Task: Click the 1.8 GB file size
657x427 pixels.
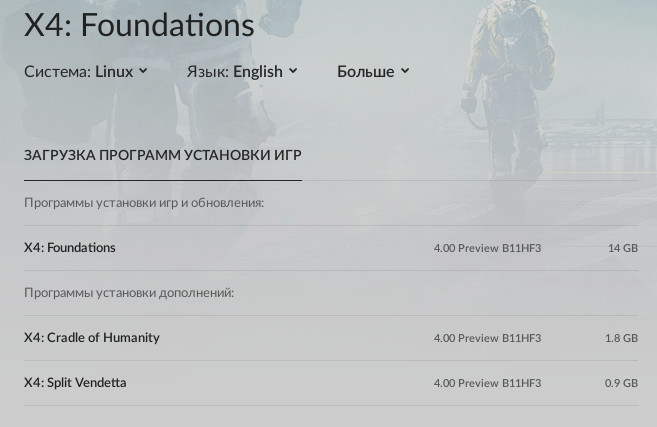Action: (x=621, y=338)
